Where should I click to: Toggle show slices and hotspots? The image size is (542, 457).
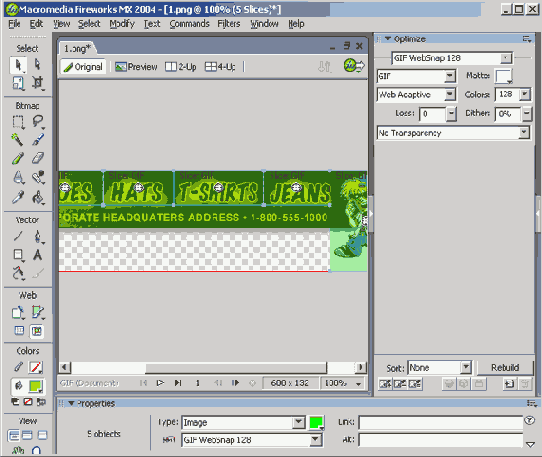point(37,331)
